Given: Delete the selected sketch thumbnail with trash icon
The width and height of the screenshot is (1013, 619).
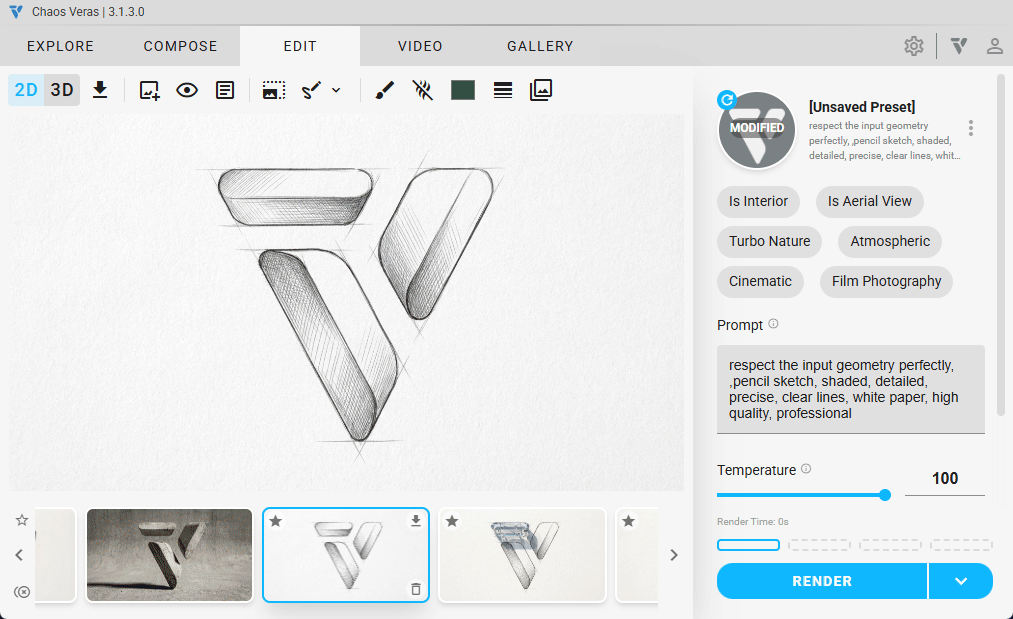Looking at the screenshot, I should (x=416, y=589).
